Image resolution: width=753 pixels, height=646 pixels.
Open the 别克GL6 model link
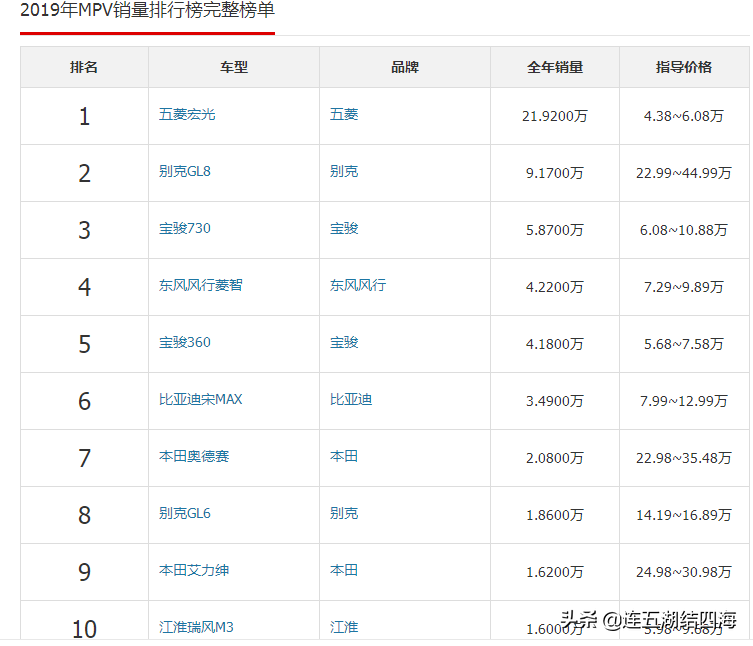[185, 513]
